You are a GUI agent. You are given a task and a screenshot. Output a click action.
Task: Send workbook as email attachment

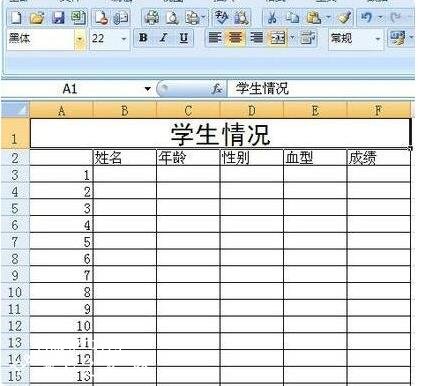[121, 18]
